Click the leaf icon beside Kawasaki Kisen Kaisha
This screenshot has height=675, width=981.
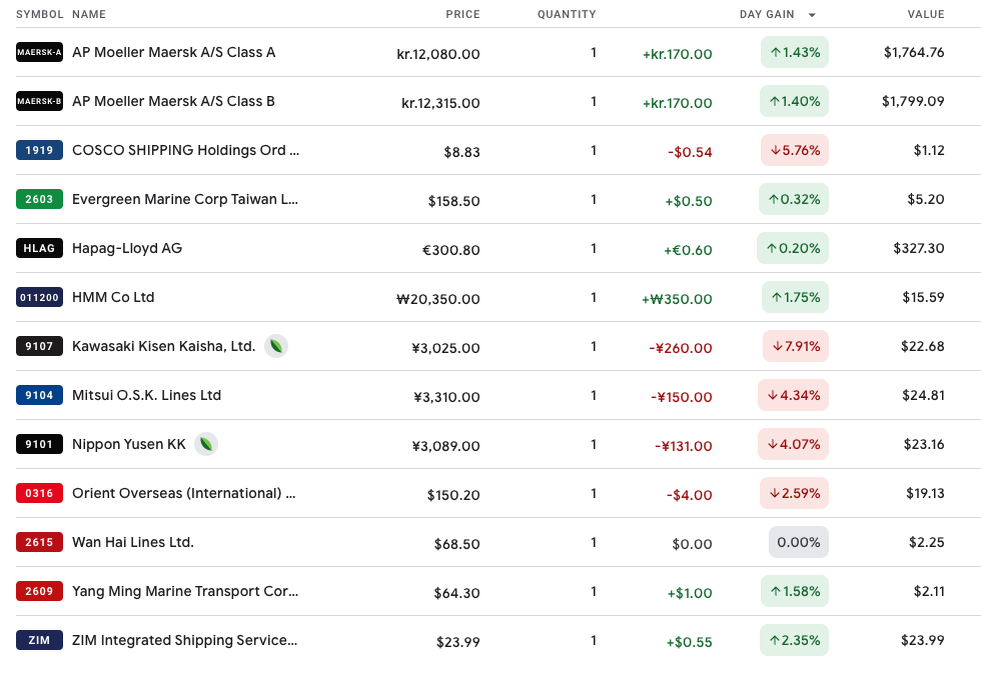click(x=276, y=346)
